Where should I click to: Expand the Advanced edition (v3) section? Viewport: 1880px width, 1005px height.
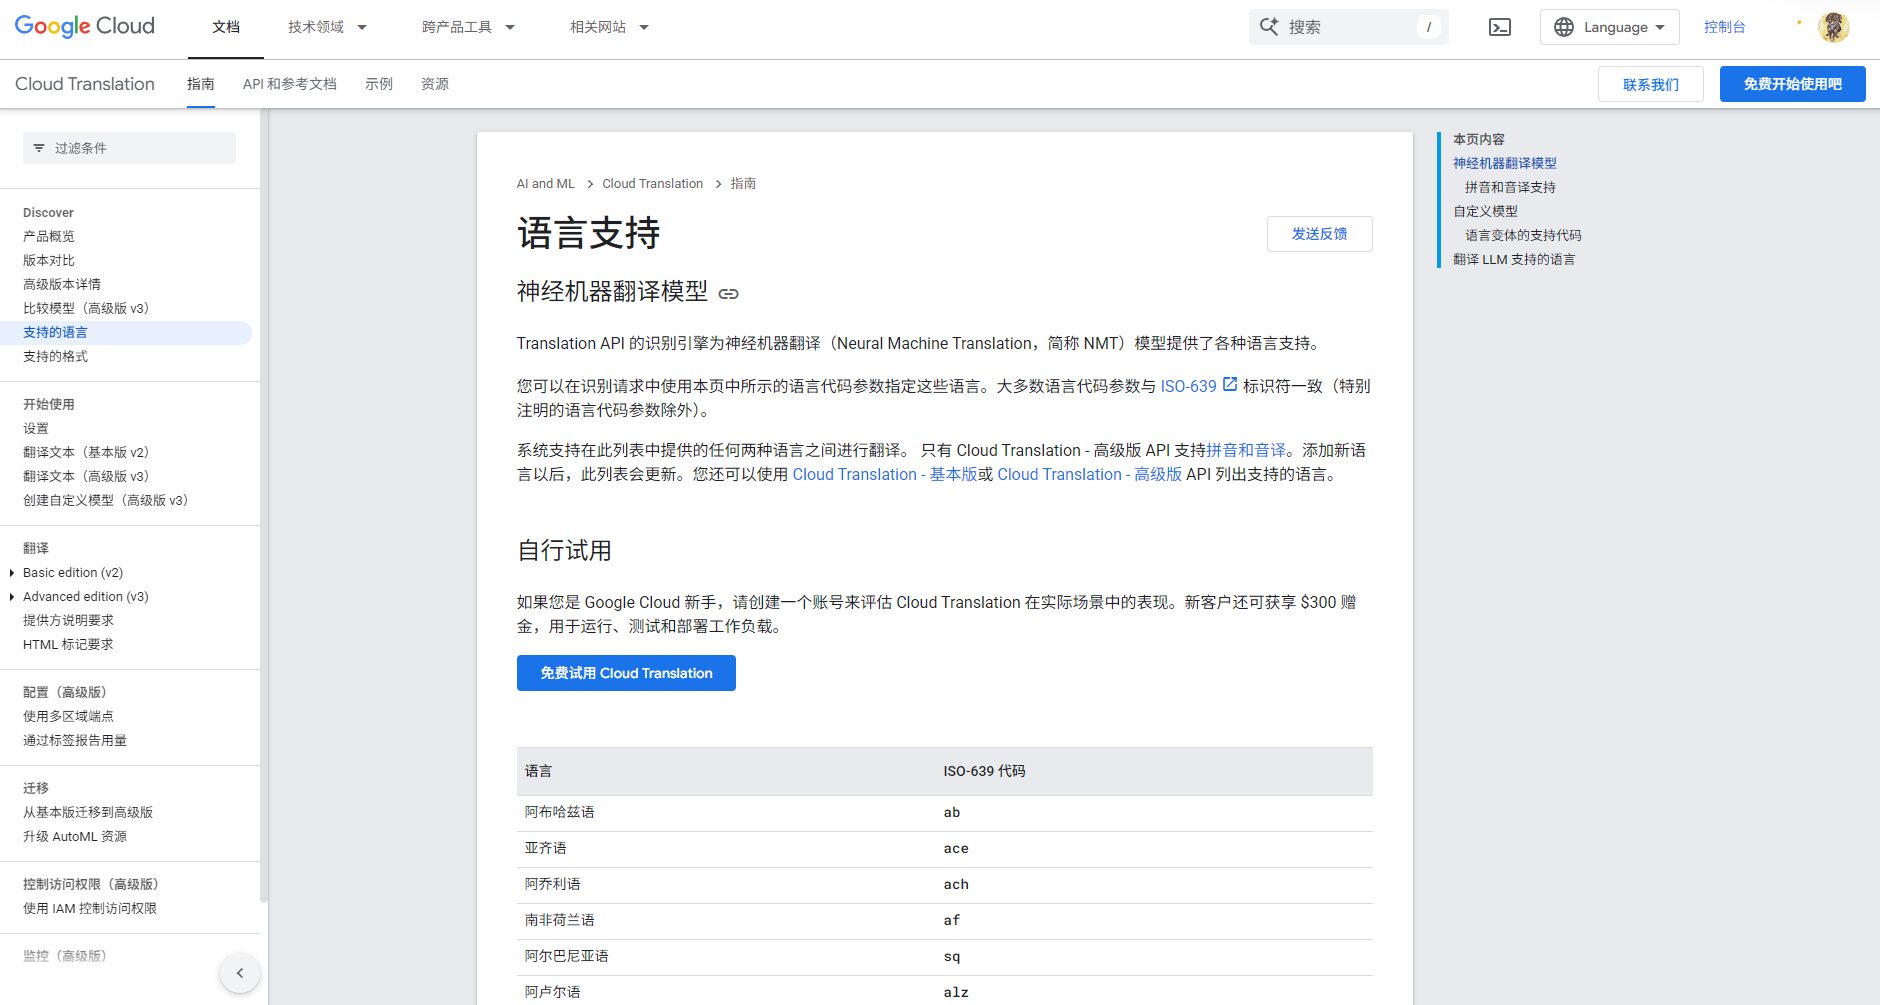pyautogui.click(x=11, y=596)
